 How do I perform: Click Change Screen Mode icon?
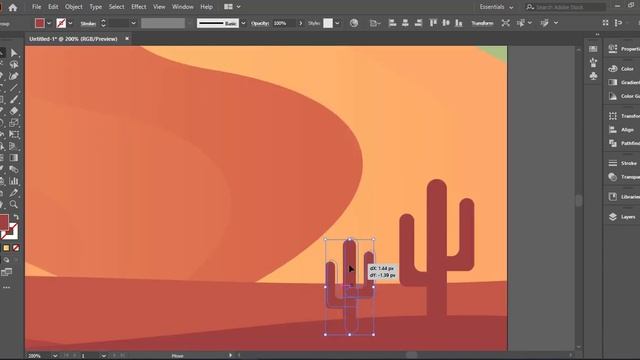pos(7,272)
